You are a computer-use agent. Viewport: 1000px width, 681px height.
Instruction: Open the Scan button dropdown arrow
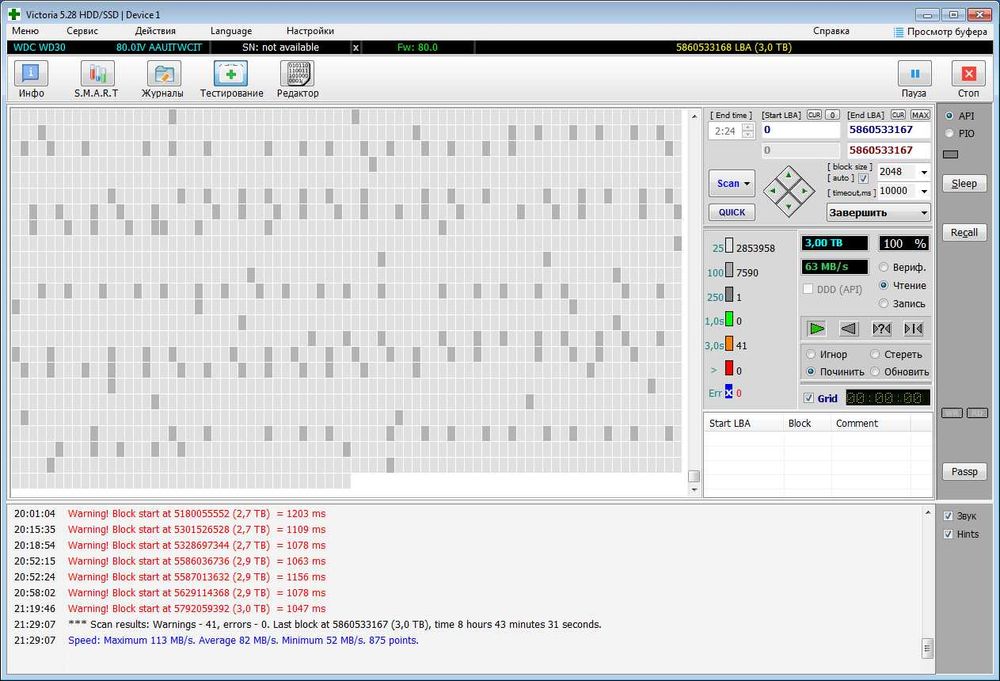[747, 184]
